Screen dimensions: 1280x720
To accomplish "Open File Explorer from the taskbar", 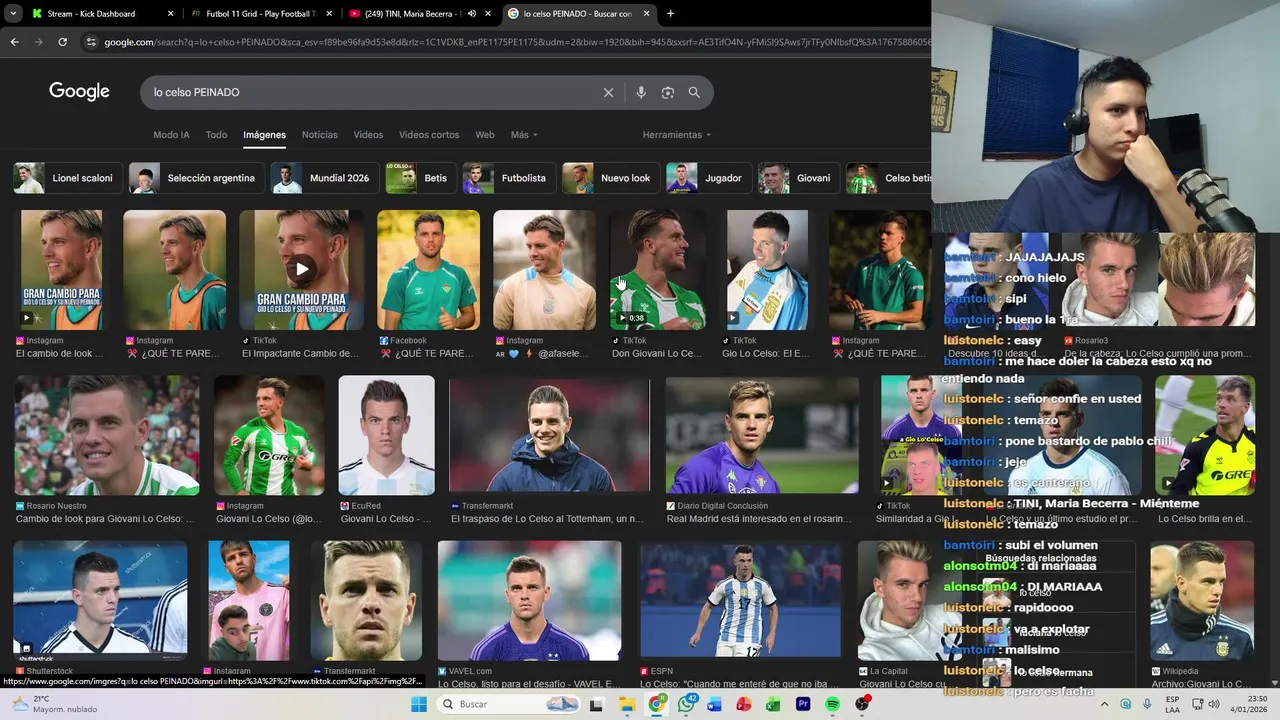I will pyautogui.click(x=627, y=704).
